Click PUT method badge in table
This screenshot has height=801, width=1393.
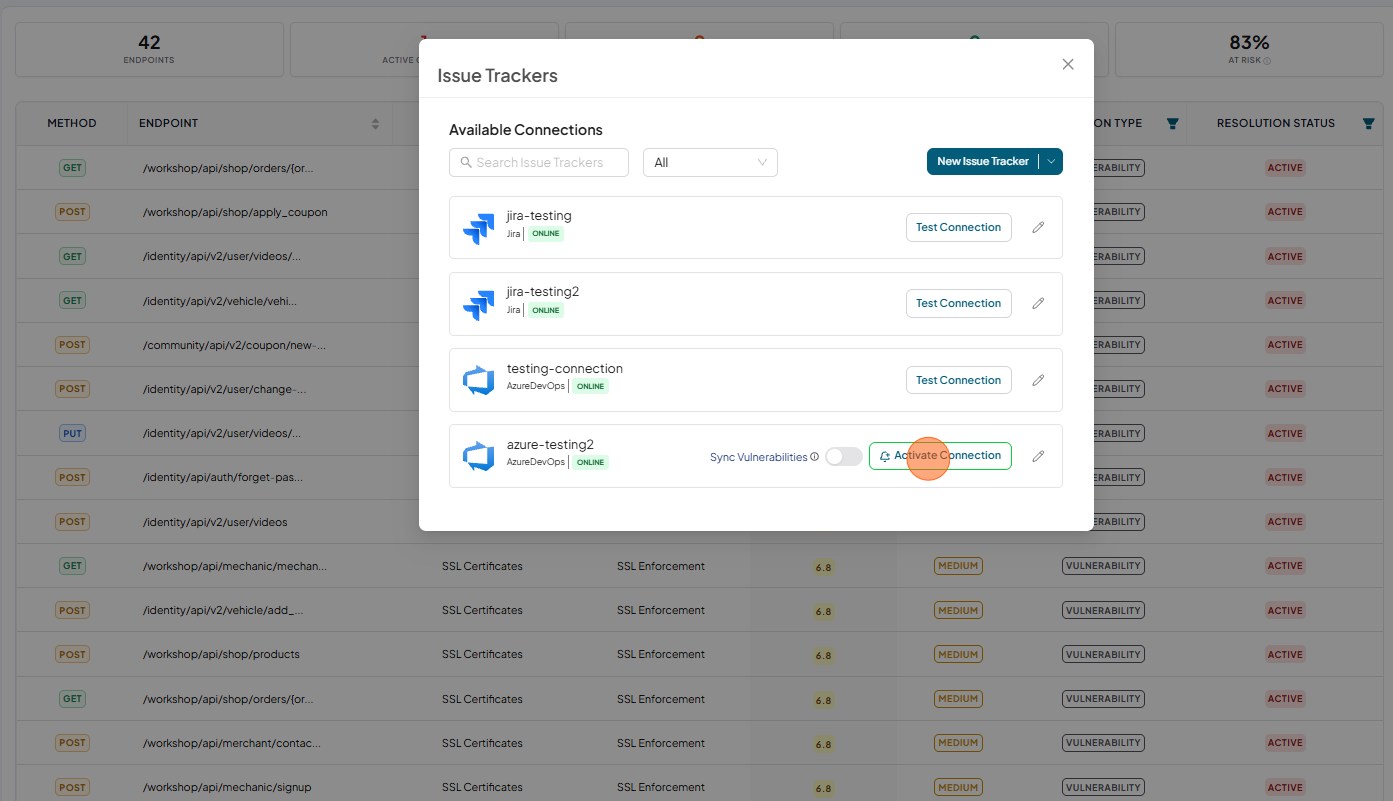[72, 433]
